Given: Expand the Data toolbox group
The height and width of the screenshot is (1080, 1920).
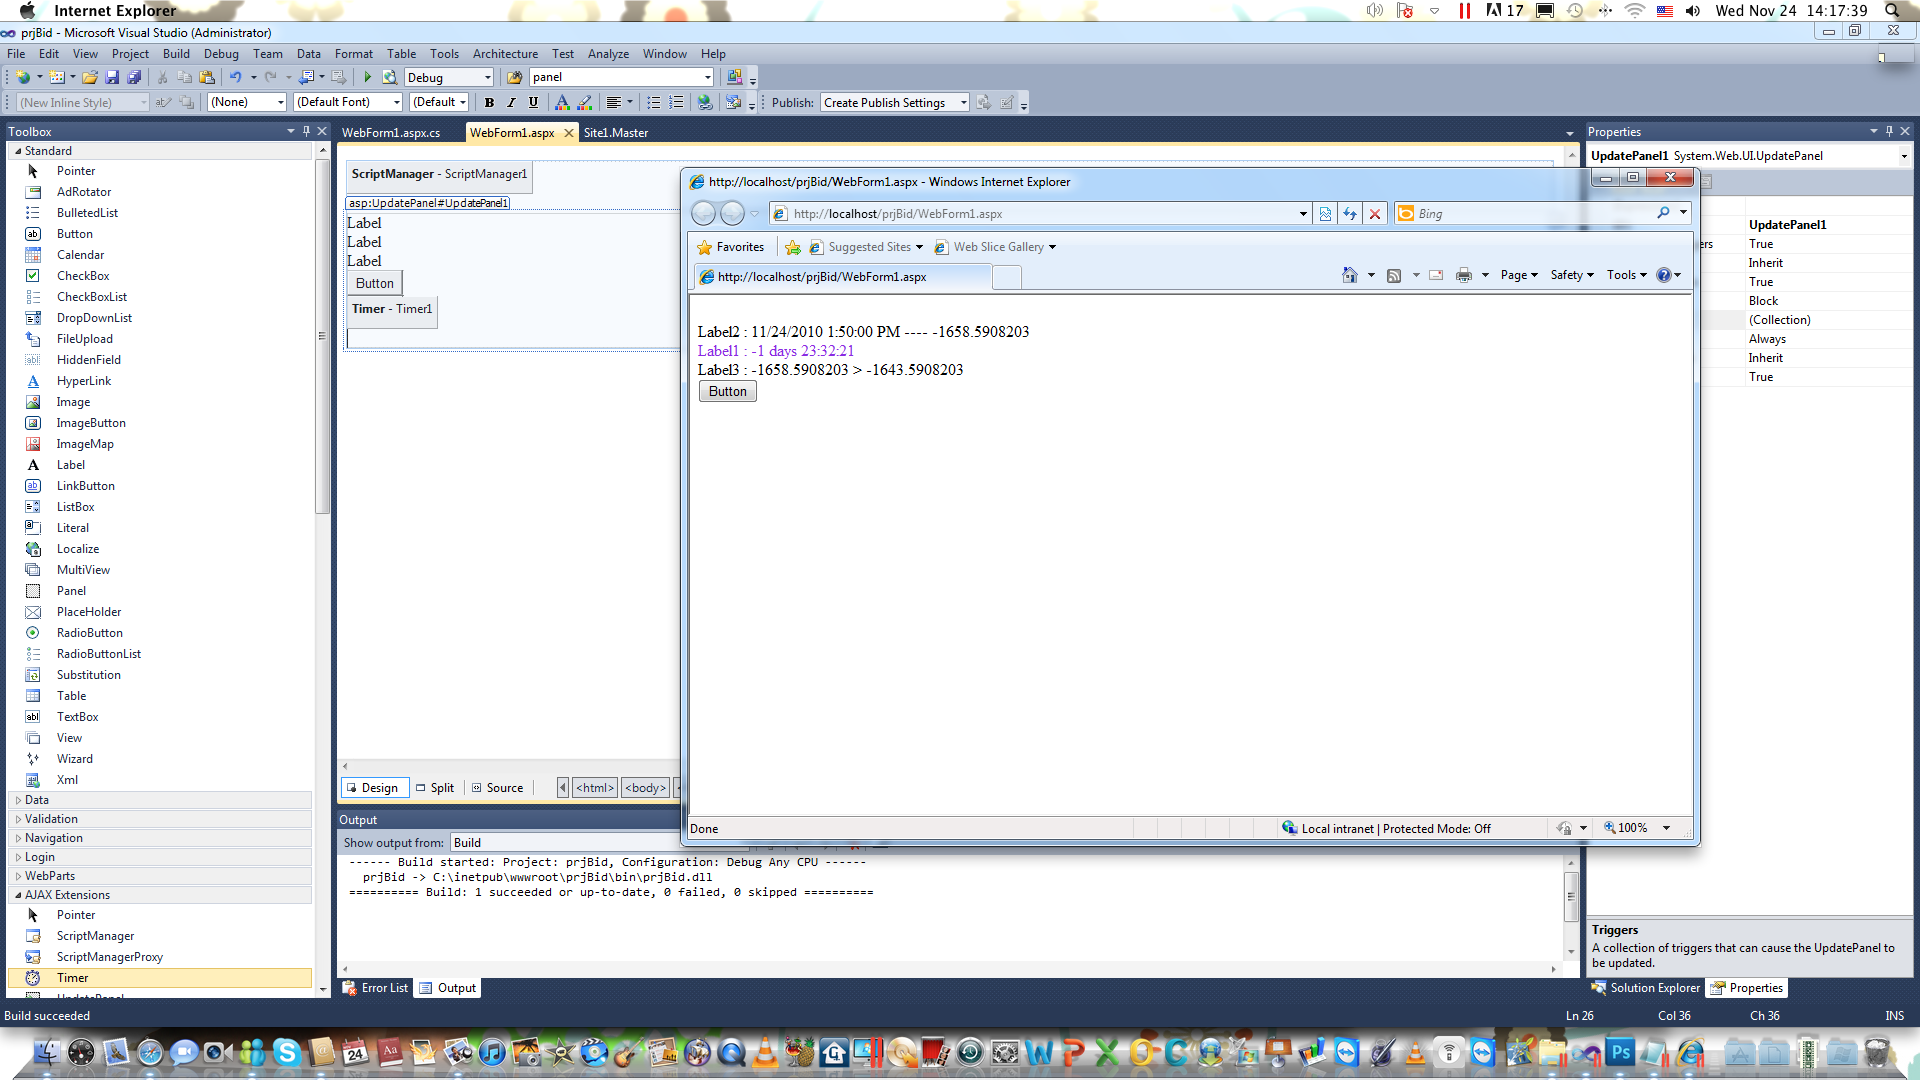Looking at the screenshot, I should [36, 800].
